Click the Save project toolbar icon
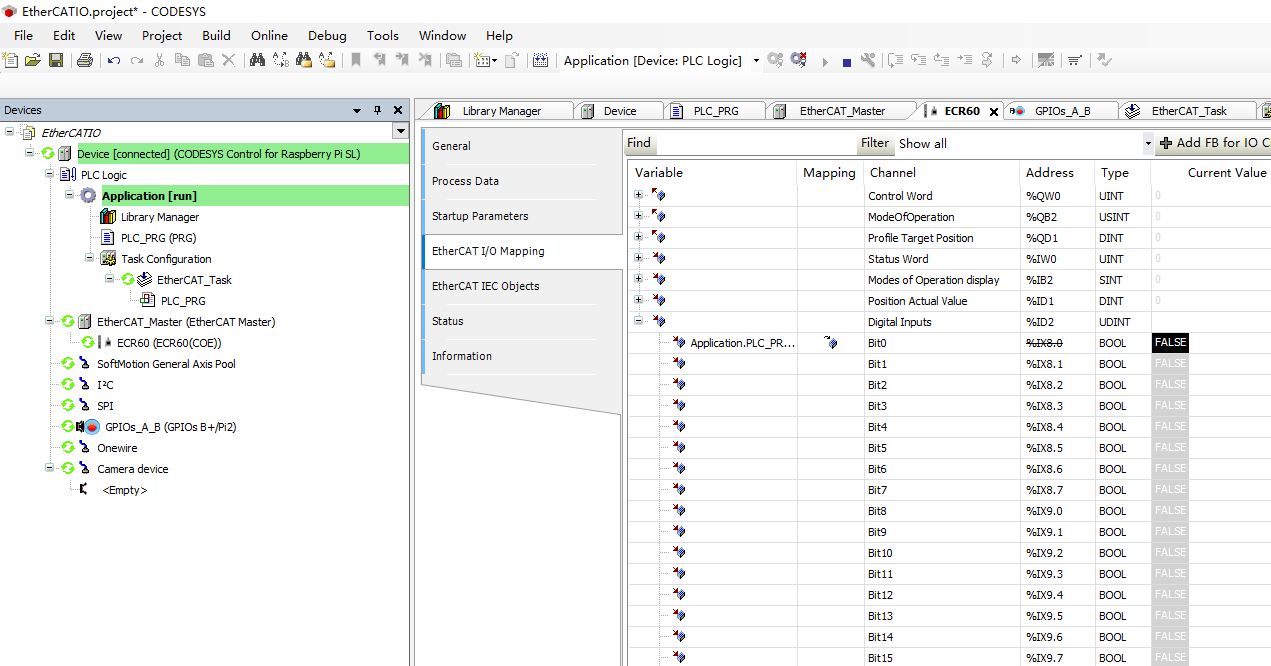This screenshot has width=1271, height=666. 56,60
